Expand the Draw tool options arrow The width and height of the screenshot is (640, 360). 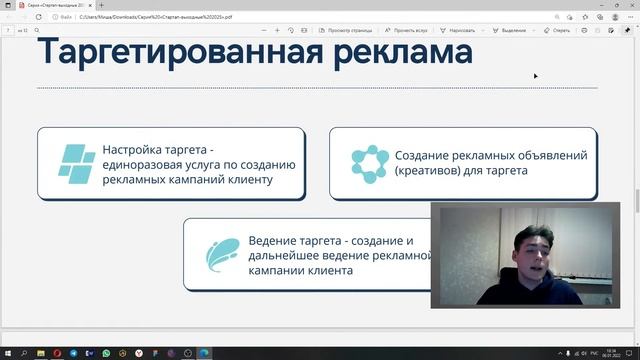pyautogui.click(x=483, y=31)
